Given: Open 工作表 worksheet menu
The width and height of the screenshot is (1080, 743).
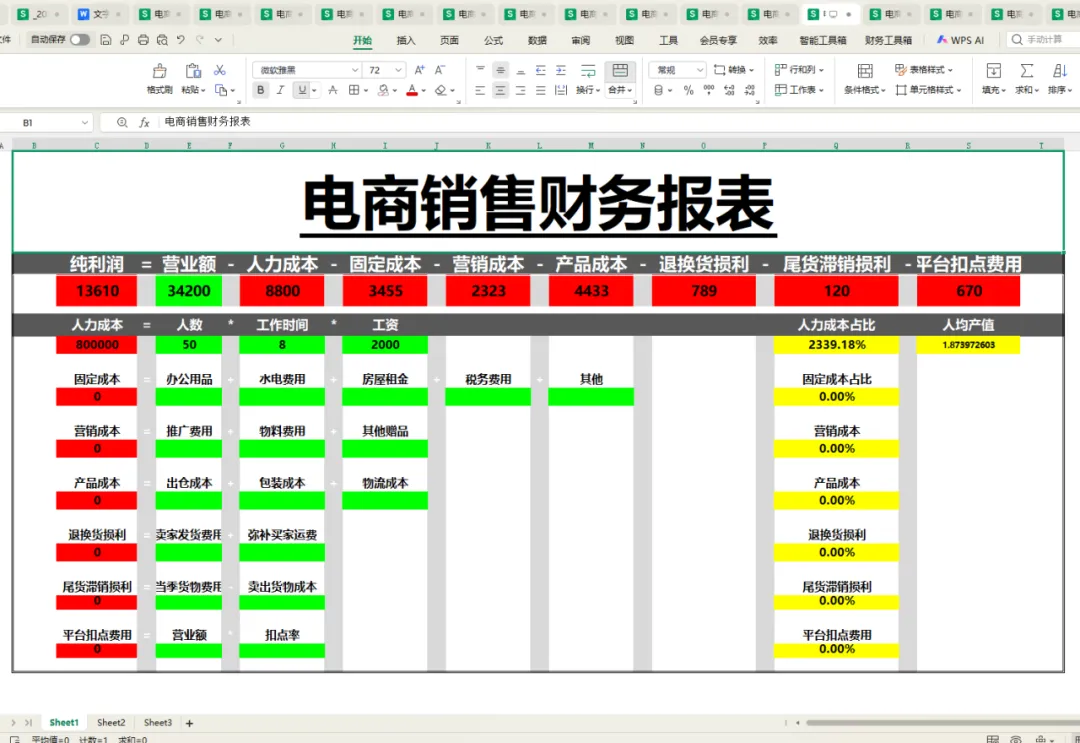Looking at the screenshot, I should 799,90.
